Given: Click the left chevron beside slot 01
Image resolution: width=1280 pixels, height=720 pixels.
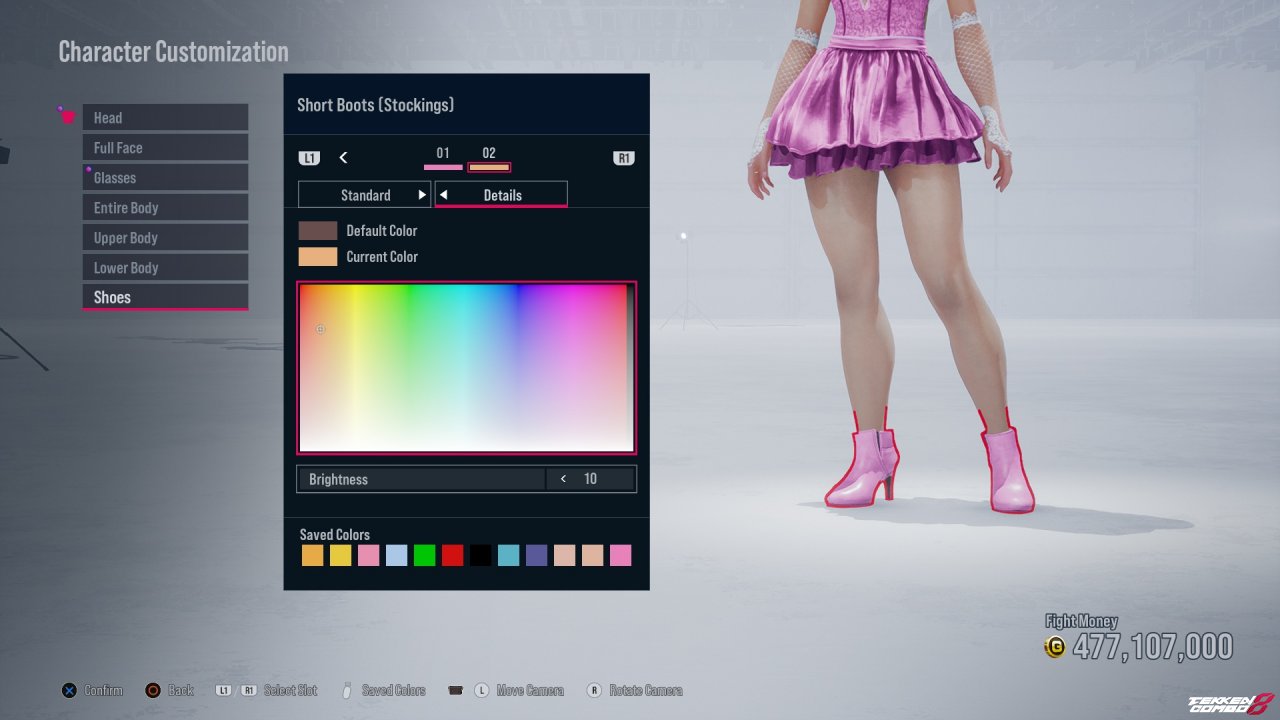Looking at the screenshot, I should coord(343,158).
